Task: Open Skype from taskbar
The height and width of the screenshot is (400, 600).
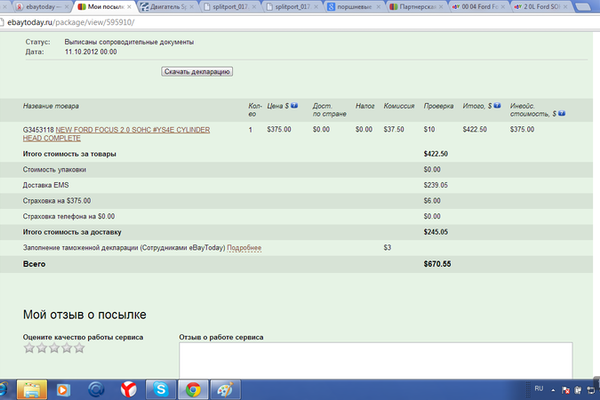Action: click(x=161, y=390)
